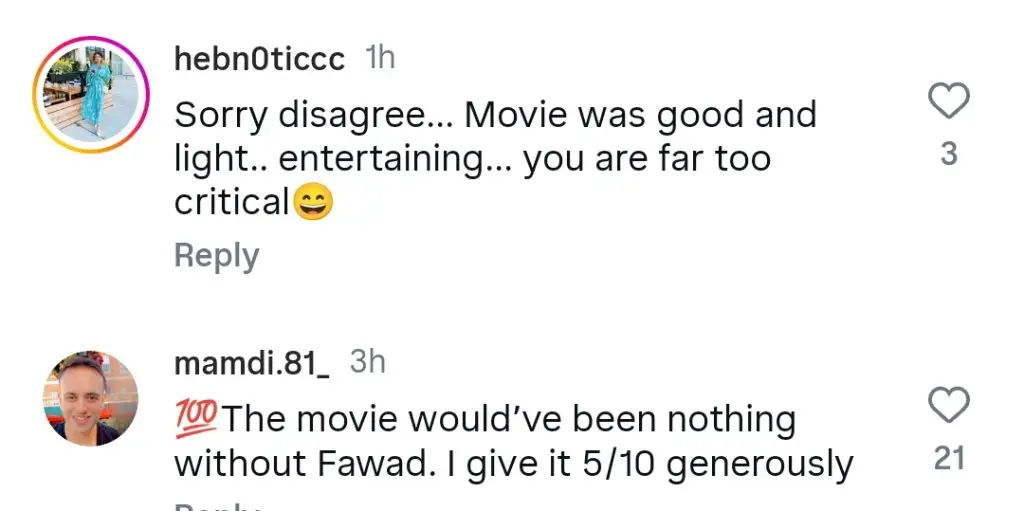This screenshot has height=511, width=1024.
Task: Open the hebn0ticcc username profile link
Action: [x=259, y=59]
